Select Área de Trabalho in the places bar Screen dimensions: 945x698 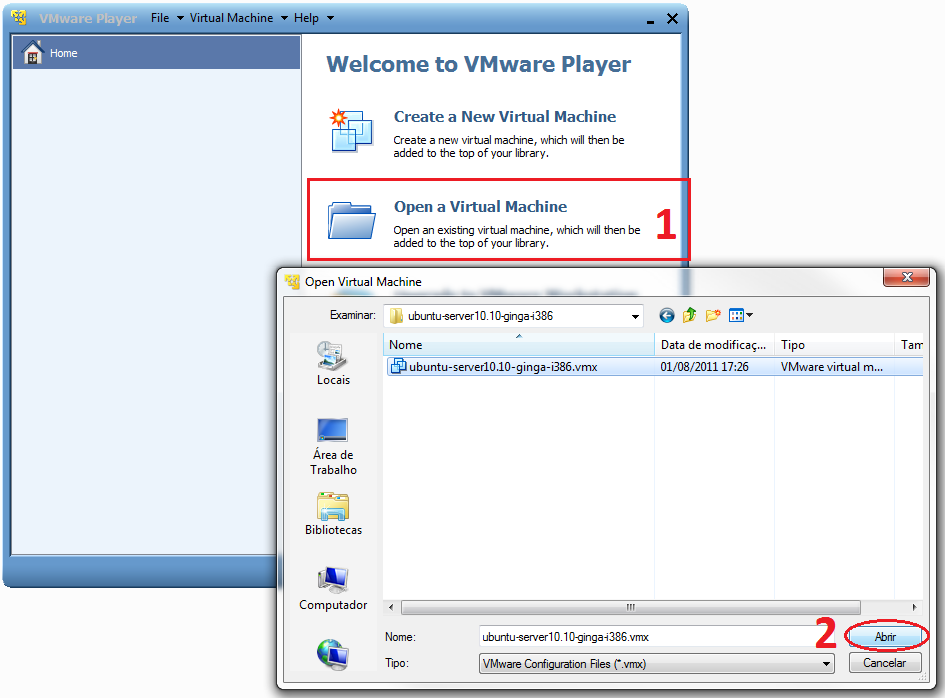coord(333,447)
